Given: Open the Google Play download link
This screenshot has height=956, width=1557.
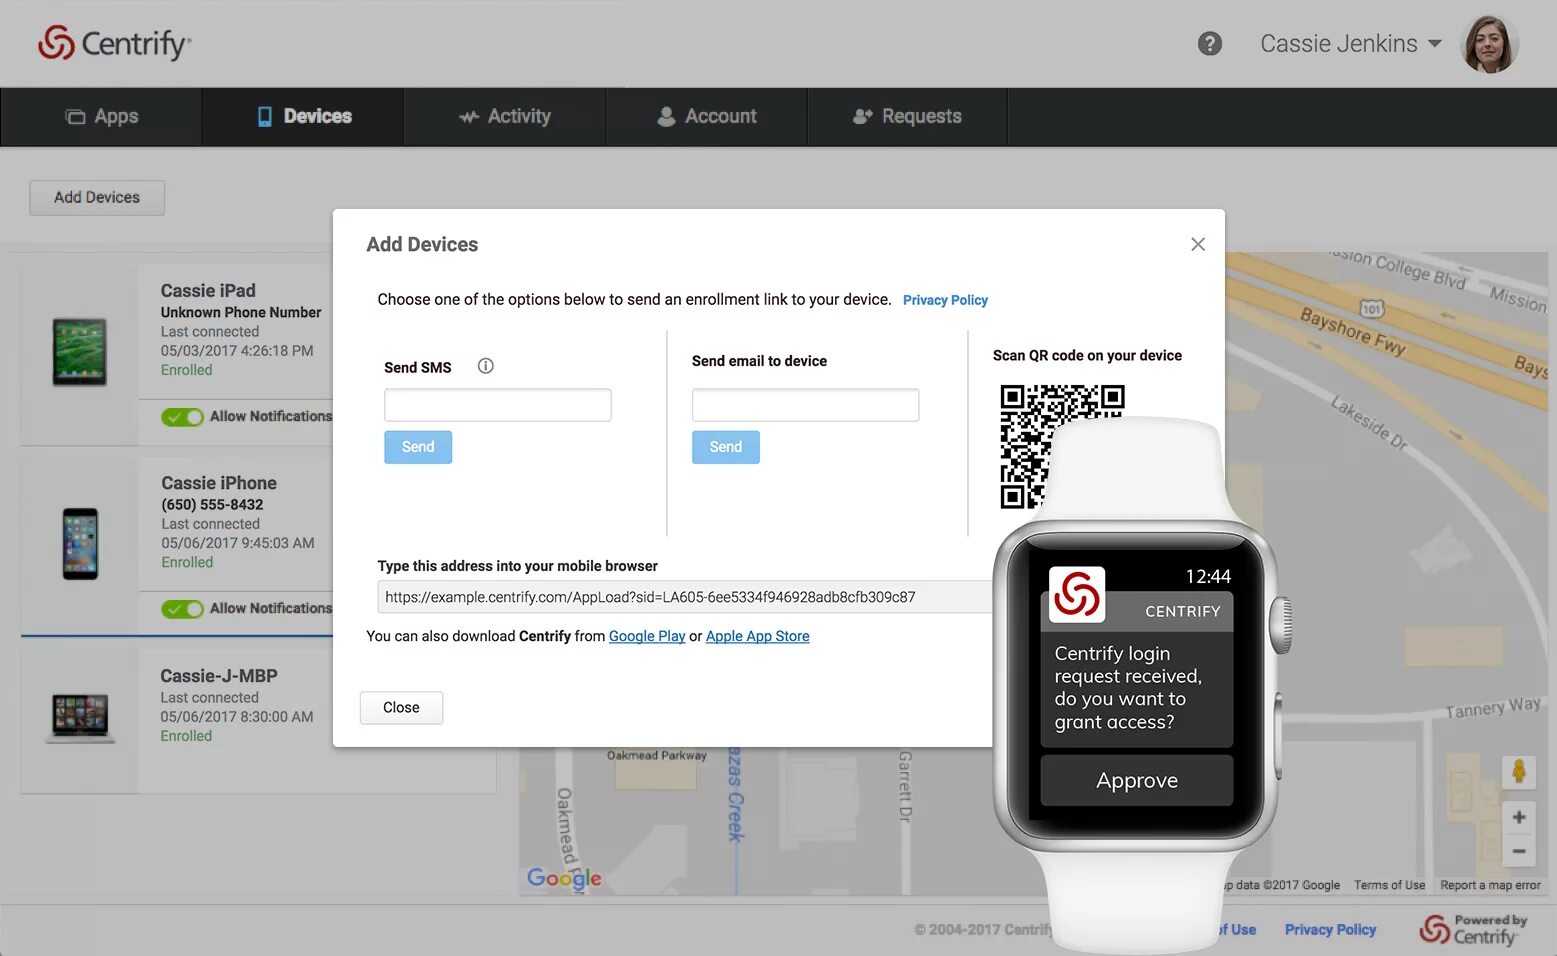Looking at the screenshot, I should [x=647, y=636].
